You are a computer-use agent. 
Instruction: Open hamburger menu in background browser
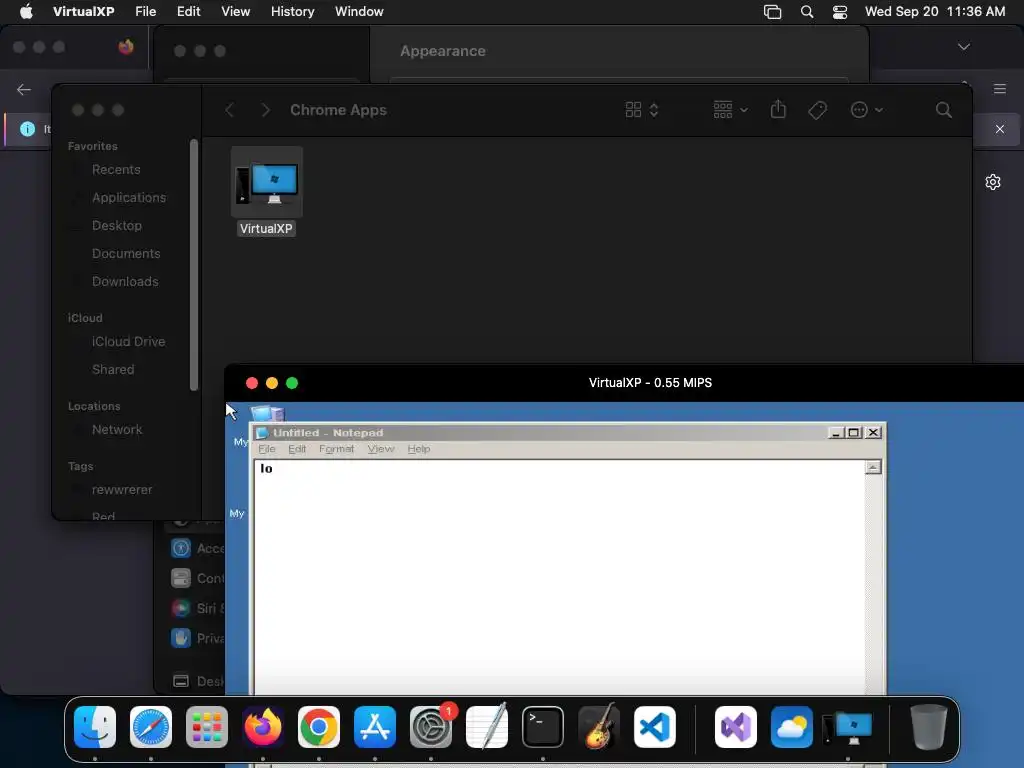point(1000,89)
